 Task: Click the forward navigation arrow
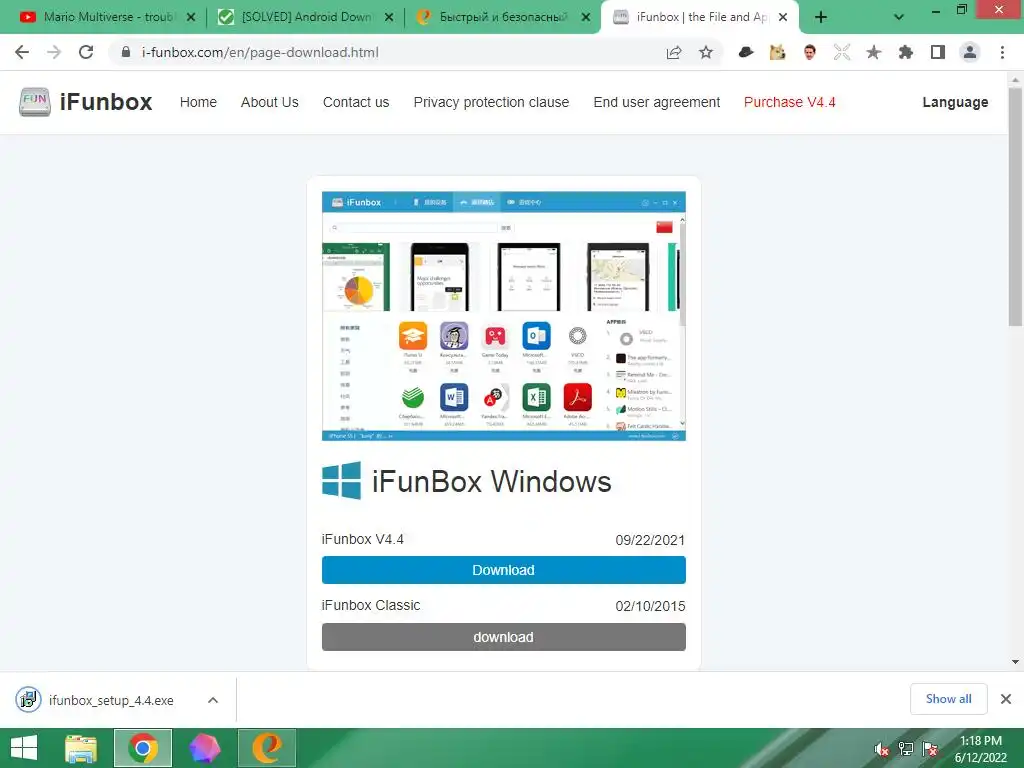[54, 52]
